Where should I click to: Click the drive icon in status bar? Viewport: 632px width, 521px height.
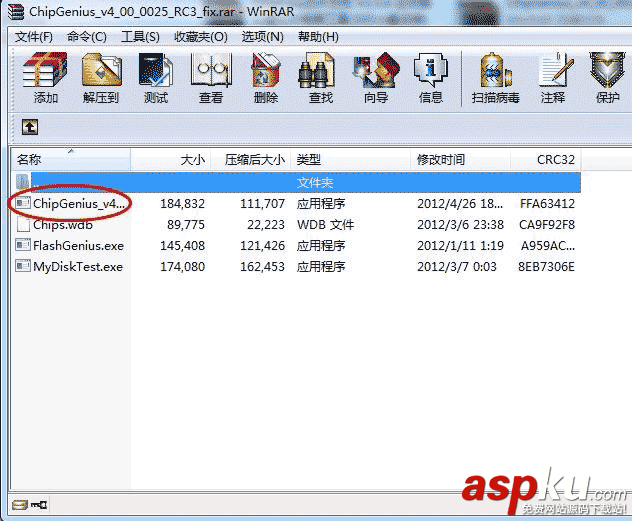tap(19, 504)
